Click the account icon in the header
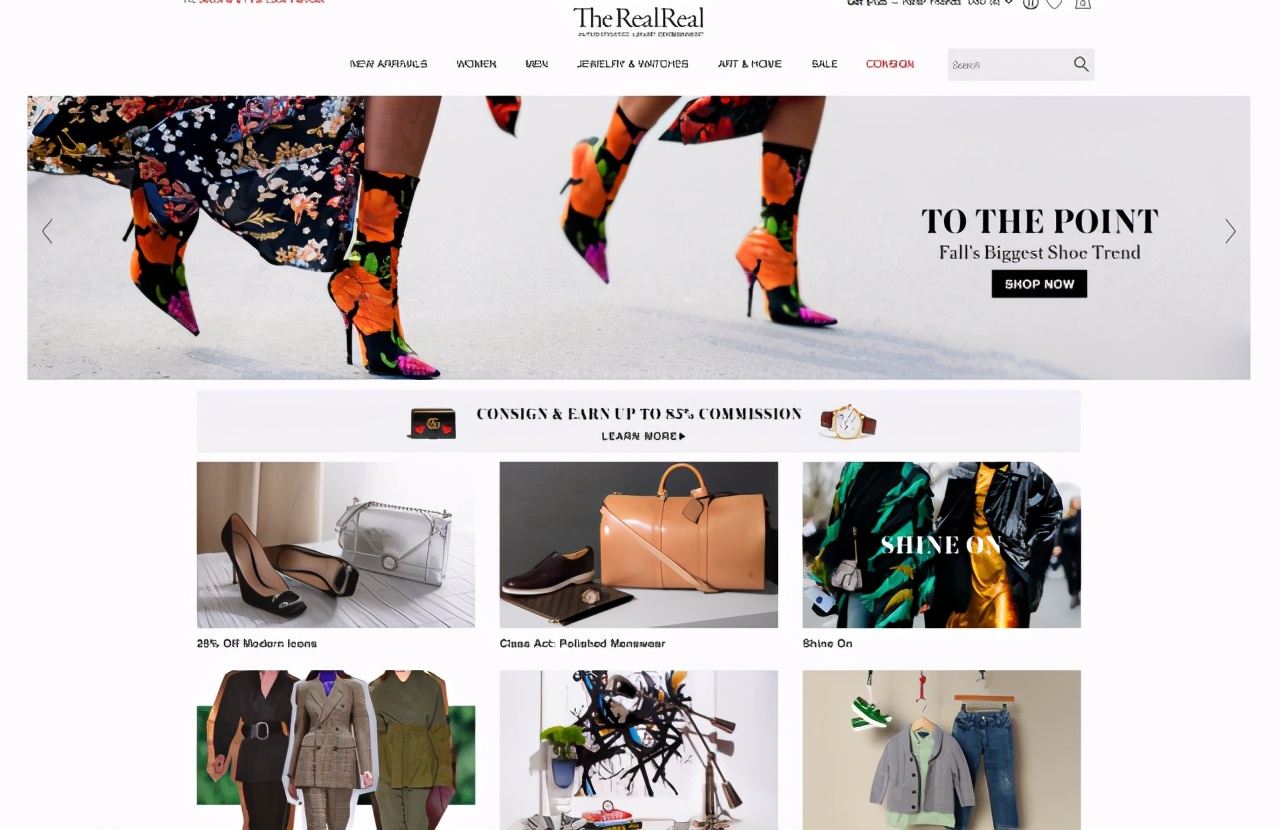The height and width of the screenshot is (830, 1280). [1030, 3]
